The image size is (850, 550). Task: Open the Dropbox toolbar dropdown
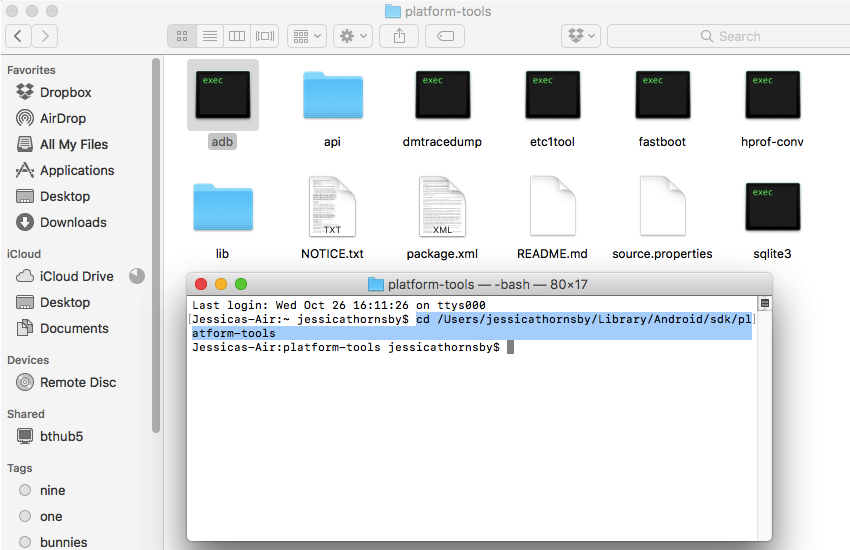581,36
